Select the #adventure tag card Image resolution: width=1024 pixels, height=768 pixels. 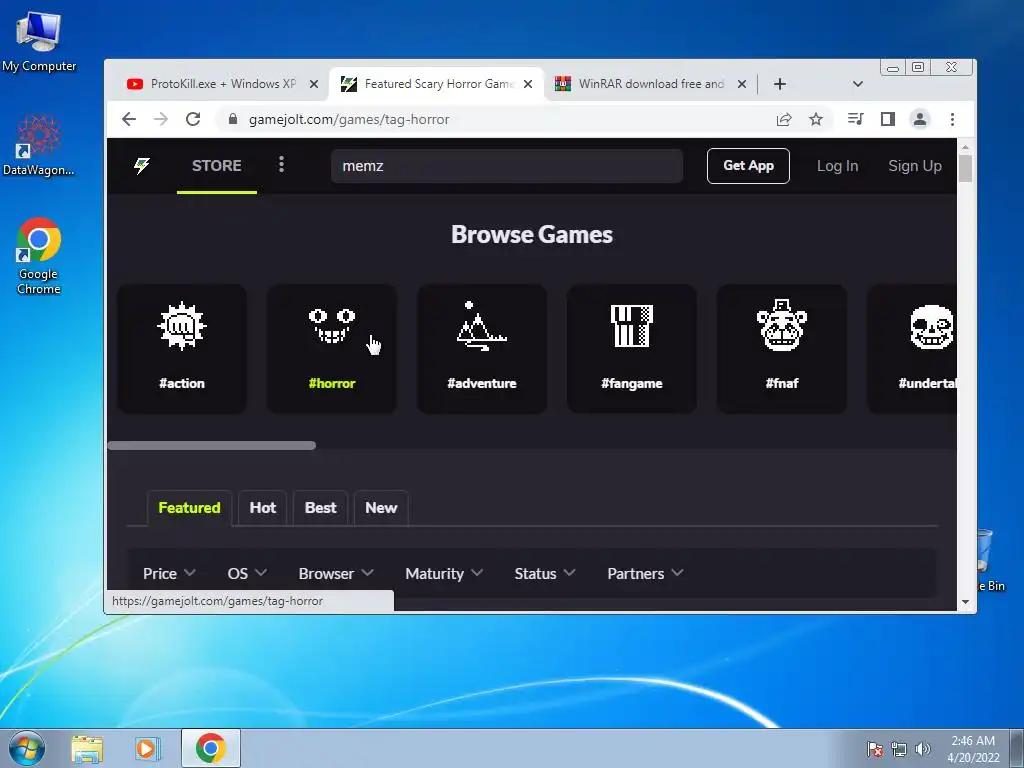coord(482,348)
